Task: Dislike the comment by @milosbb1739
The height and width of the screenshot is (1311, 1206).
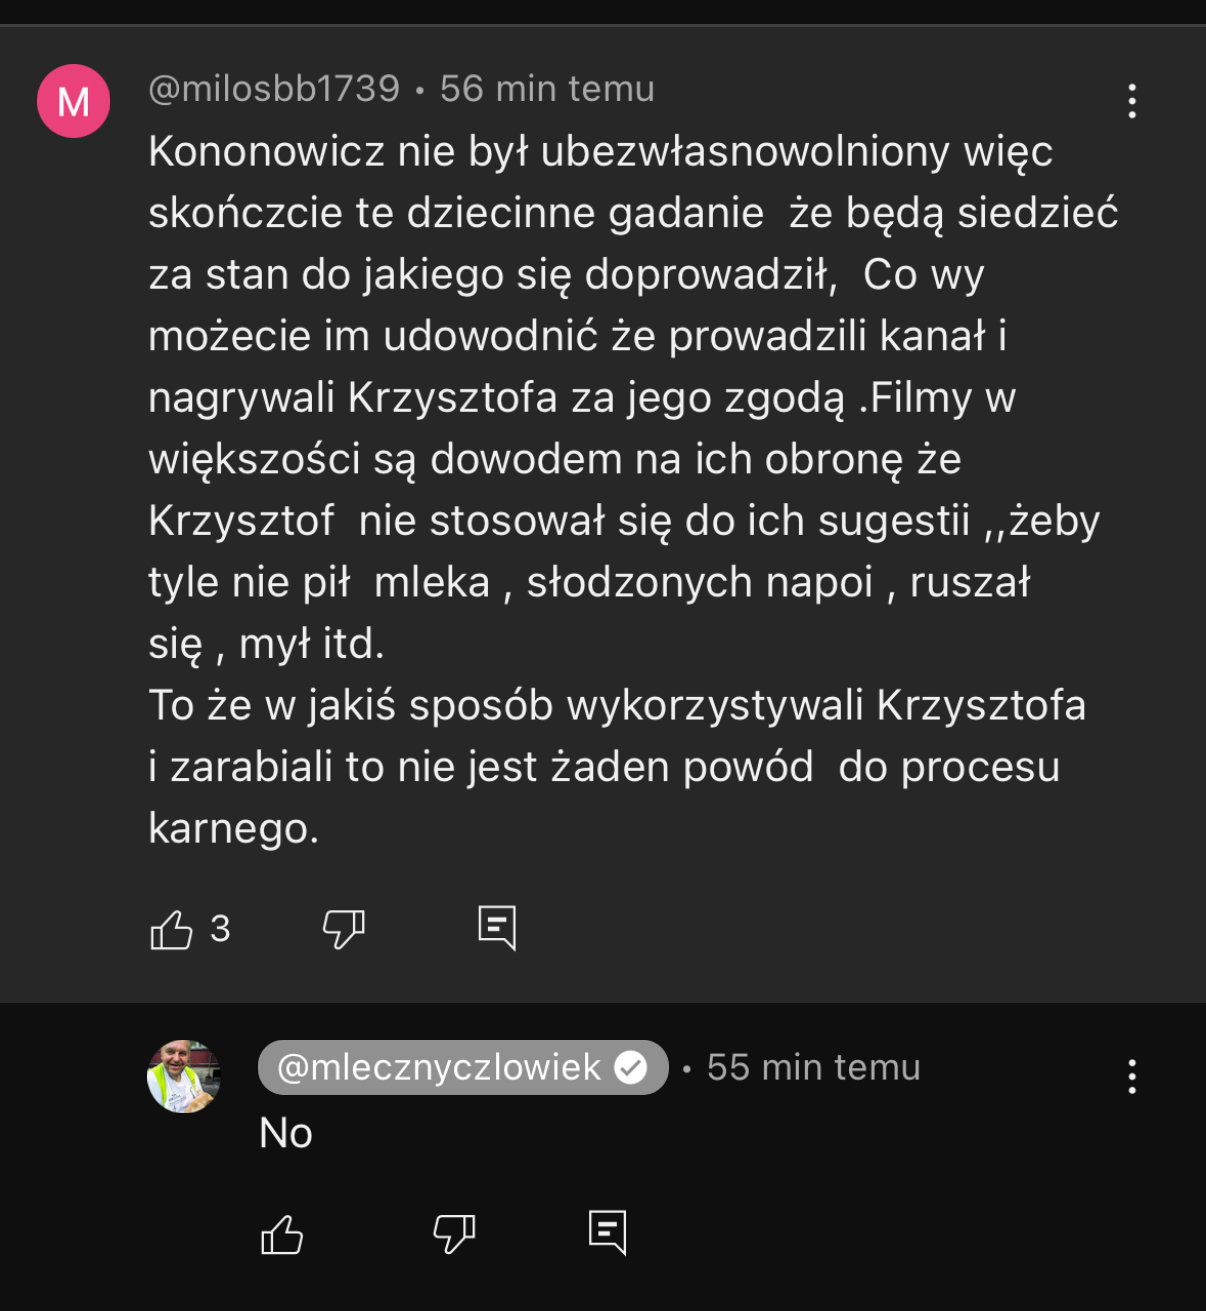Action: click(343, 930)
